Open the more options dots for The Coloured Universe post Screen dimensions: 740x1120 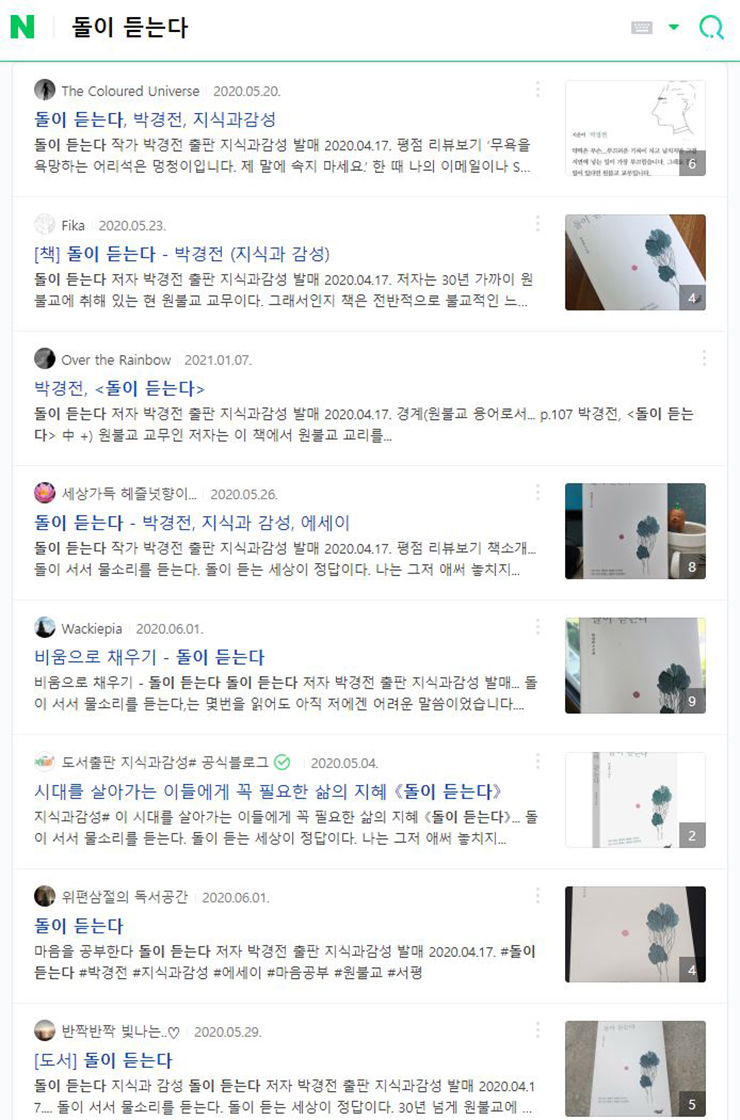(x=537, y=89)
